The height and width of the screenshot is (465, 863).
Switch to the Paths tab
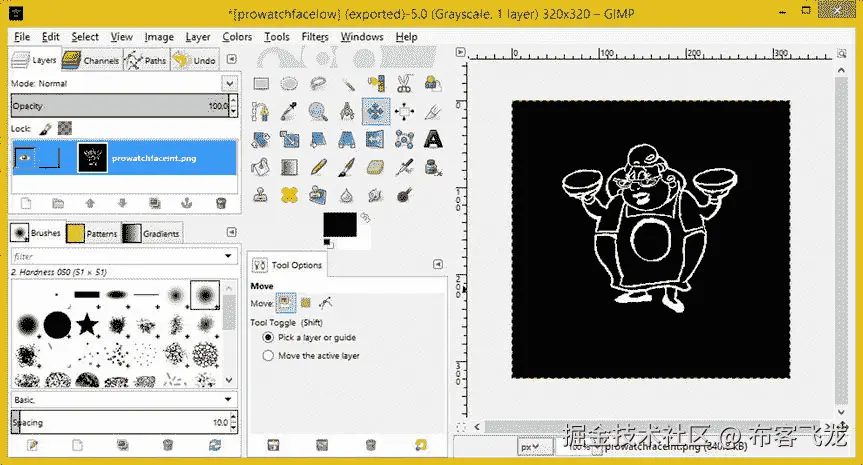146,60
